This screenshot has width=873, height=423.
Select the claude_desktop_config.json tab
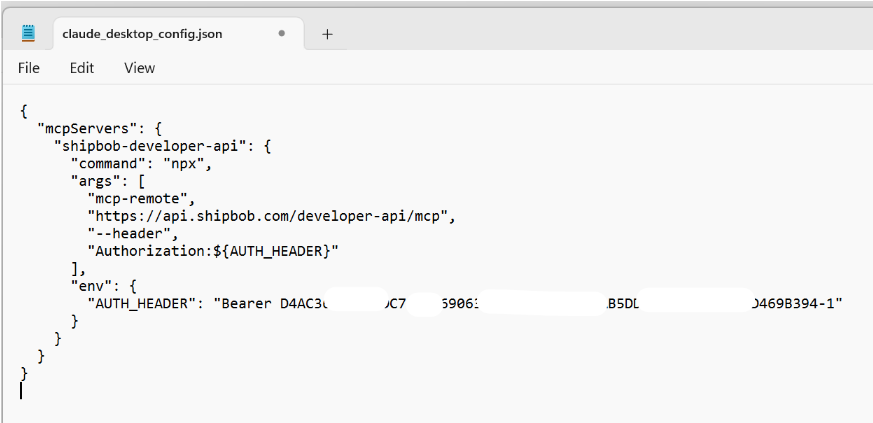pos(179,34)
